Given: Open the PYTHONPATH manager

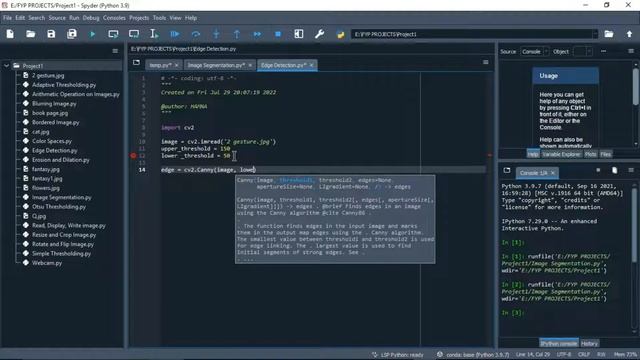Looking at the screenshot, I should 340,34.
